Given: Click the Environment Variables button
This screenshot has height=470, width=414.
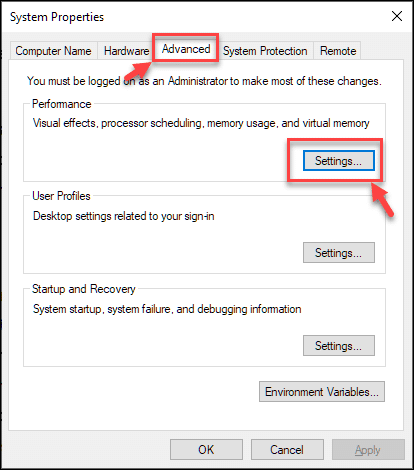Looking at the screenshot, I should click(322, 392).
